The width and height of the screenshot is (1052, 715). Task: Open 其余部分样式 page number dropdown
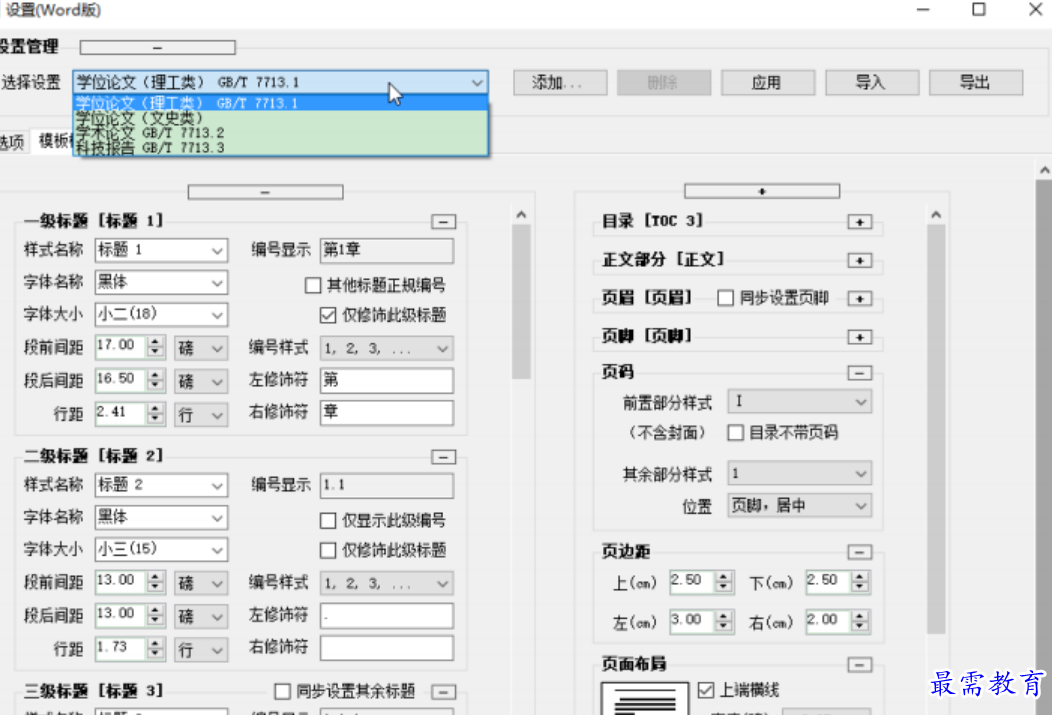[x=799, y=474]
